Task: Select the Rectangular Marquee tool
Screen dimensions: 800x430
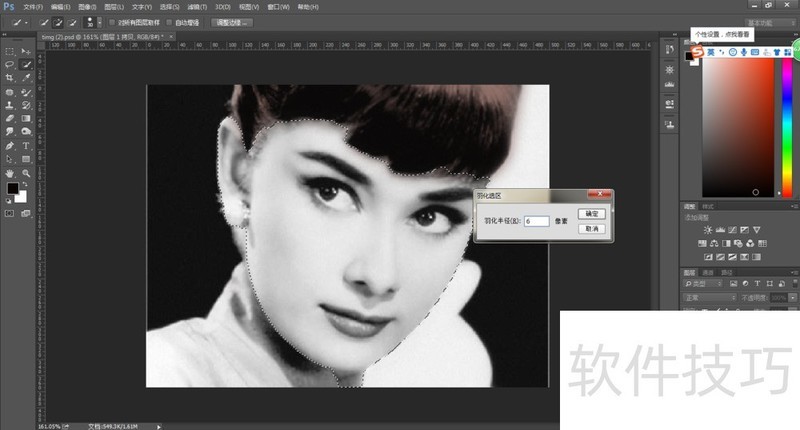Action: [9, 51]
